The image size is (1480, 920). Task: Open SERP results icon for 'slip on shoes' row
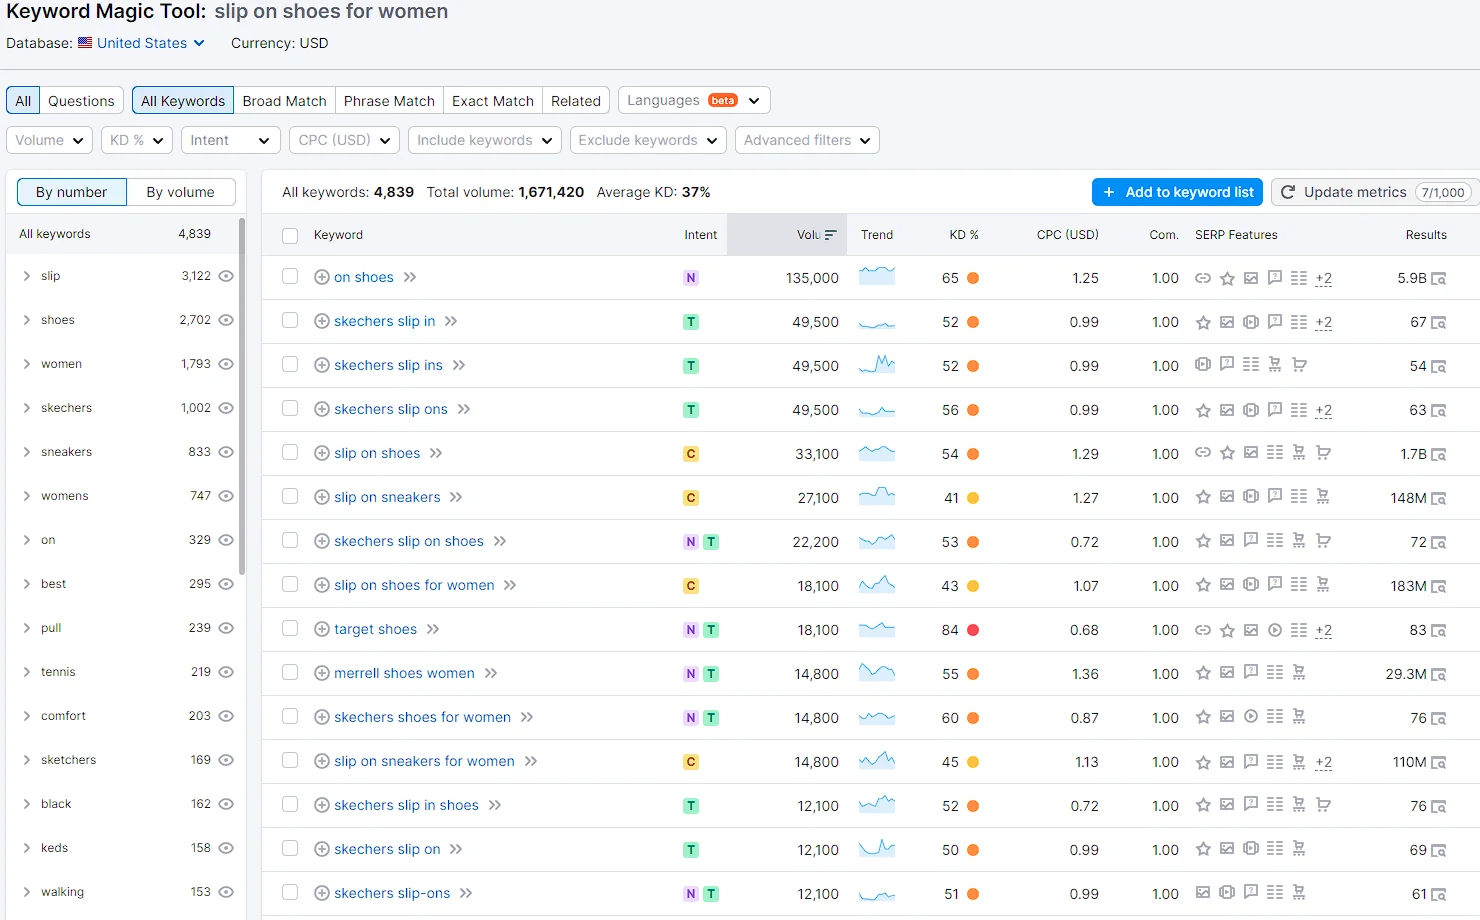(1439, 455)
